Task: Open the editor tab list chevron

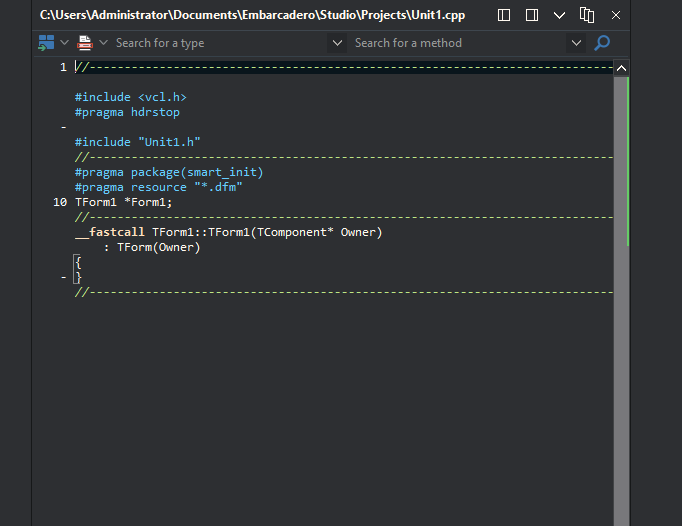Action: click(x=559, y=16)
